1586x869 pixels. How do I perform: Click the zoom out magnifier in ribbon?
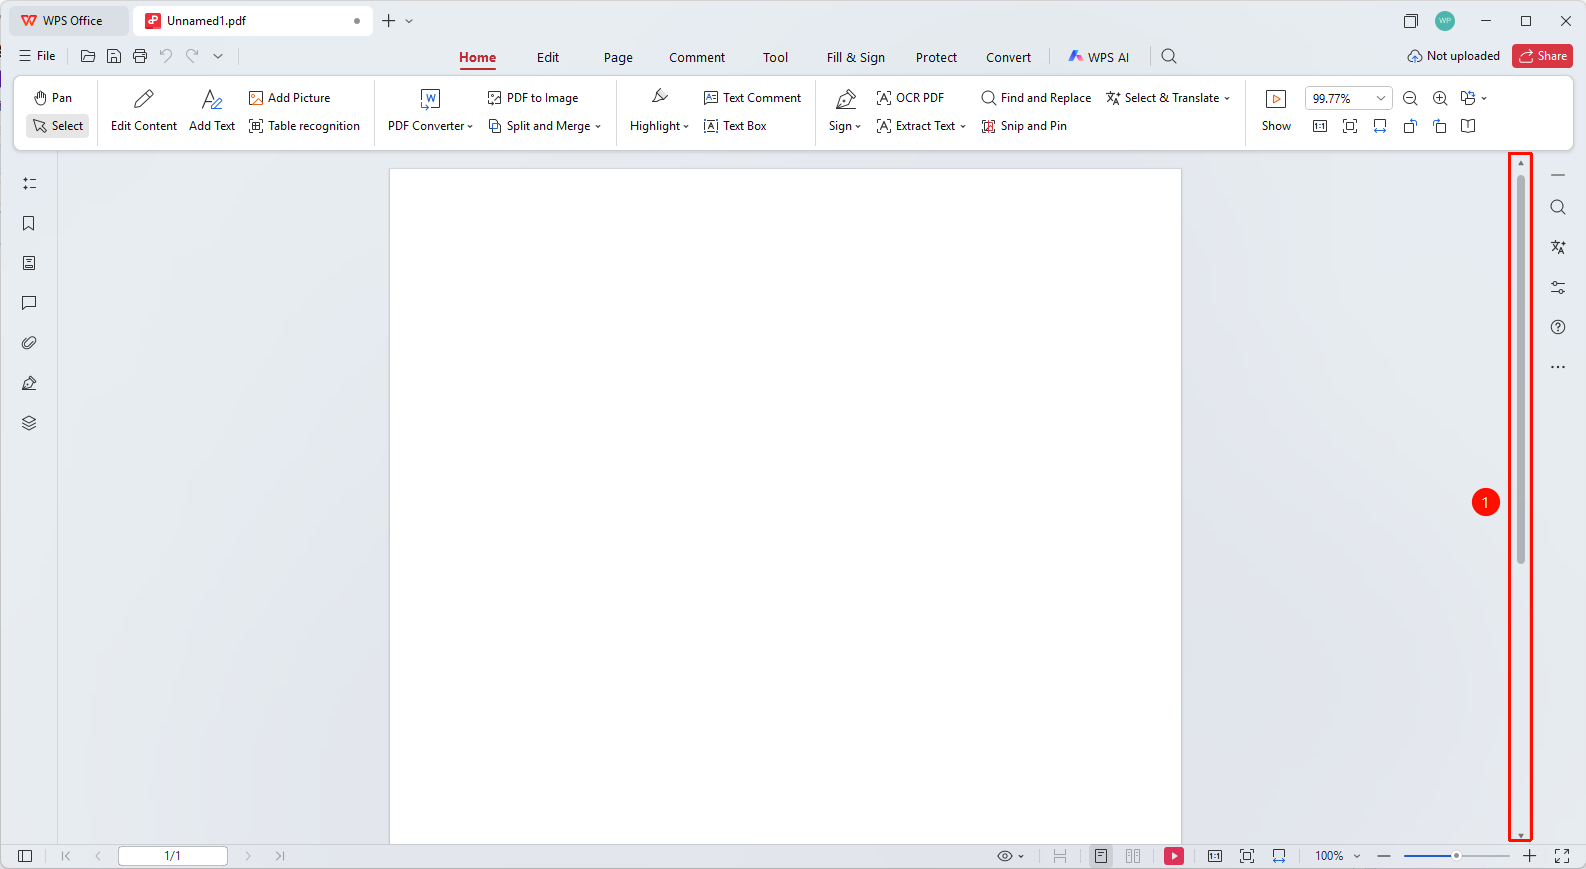1410,98
